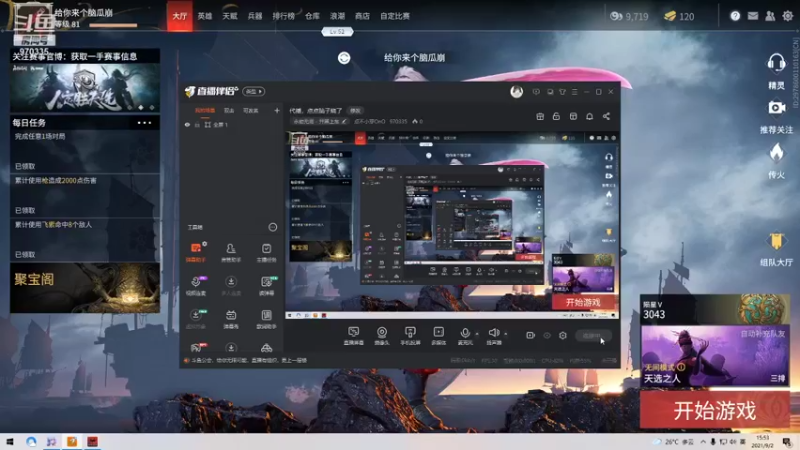Show hidden tray icons chevron

point(703,441)
